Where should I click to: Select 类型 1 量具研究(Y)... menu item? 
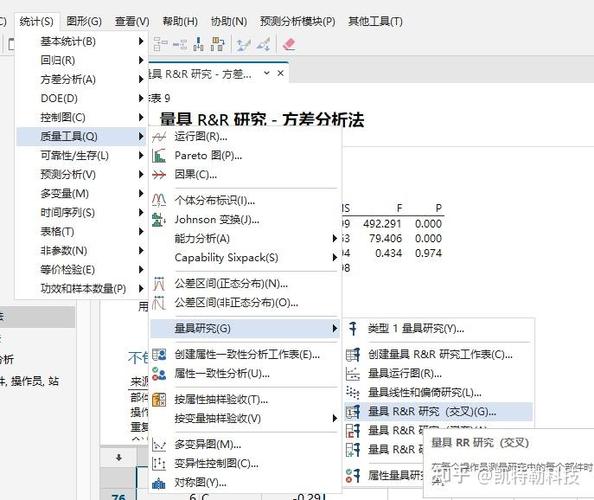pyautogui.click(x=439, y=328)
